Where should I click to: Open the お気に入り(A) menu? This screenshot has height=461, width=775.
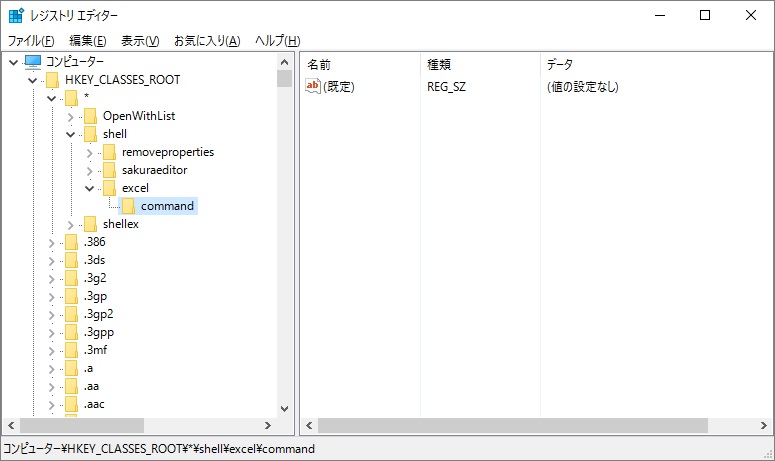pos(207,41)
